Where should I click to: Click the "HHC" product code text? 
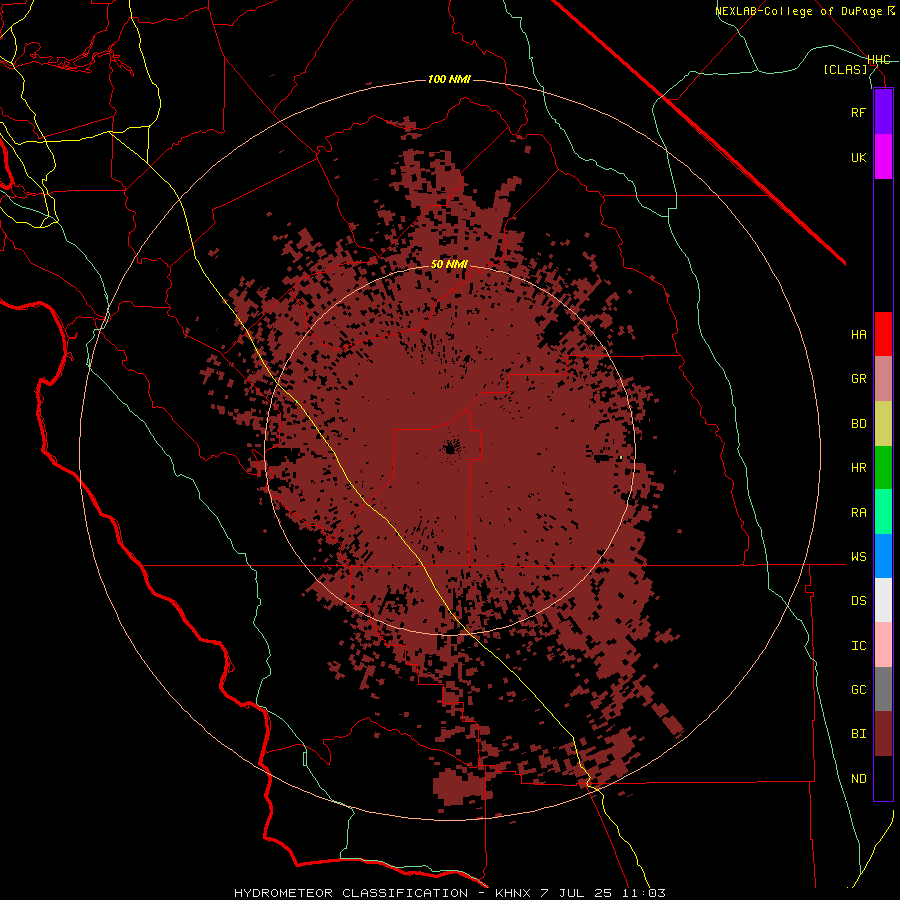[879, 60]
